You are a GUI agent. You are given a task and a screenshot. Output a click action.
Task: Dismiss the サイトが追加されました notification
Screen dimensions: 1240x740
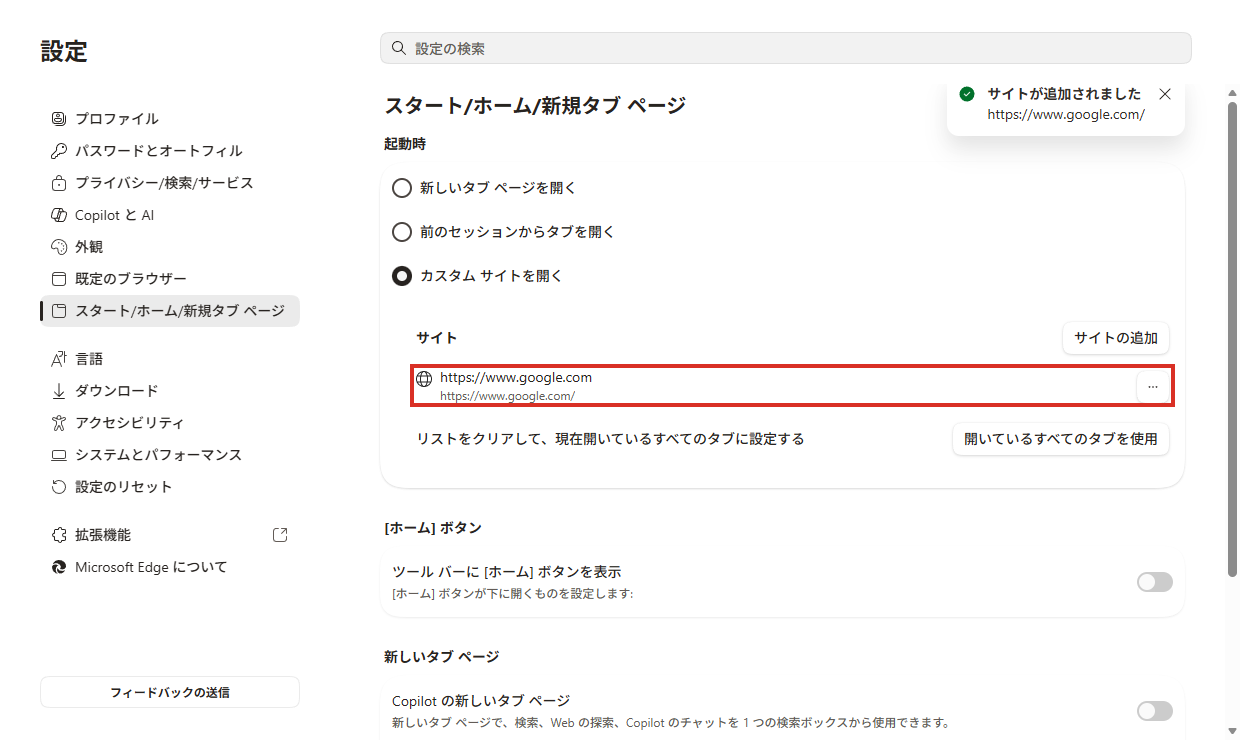coord(1165,94)
